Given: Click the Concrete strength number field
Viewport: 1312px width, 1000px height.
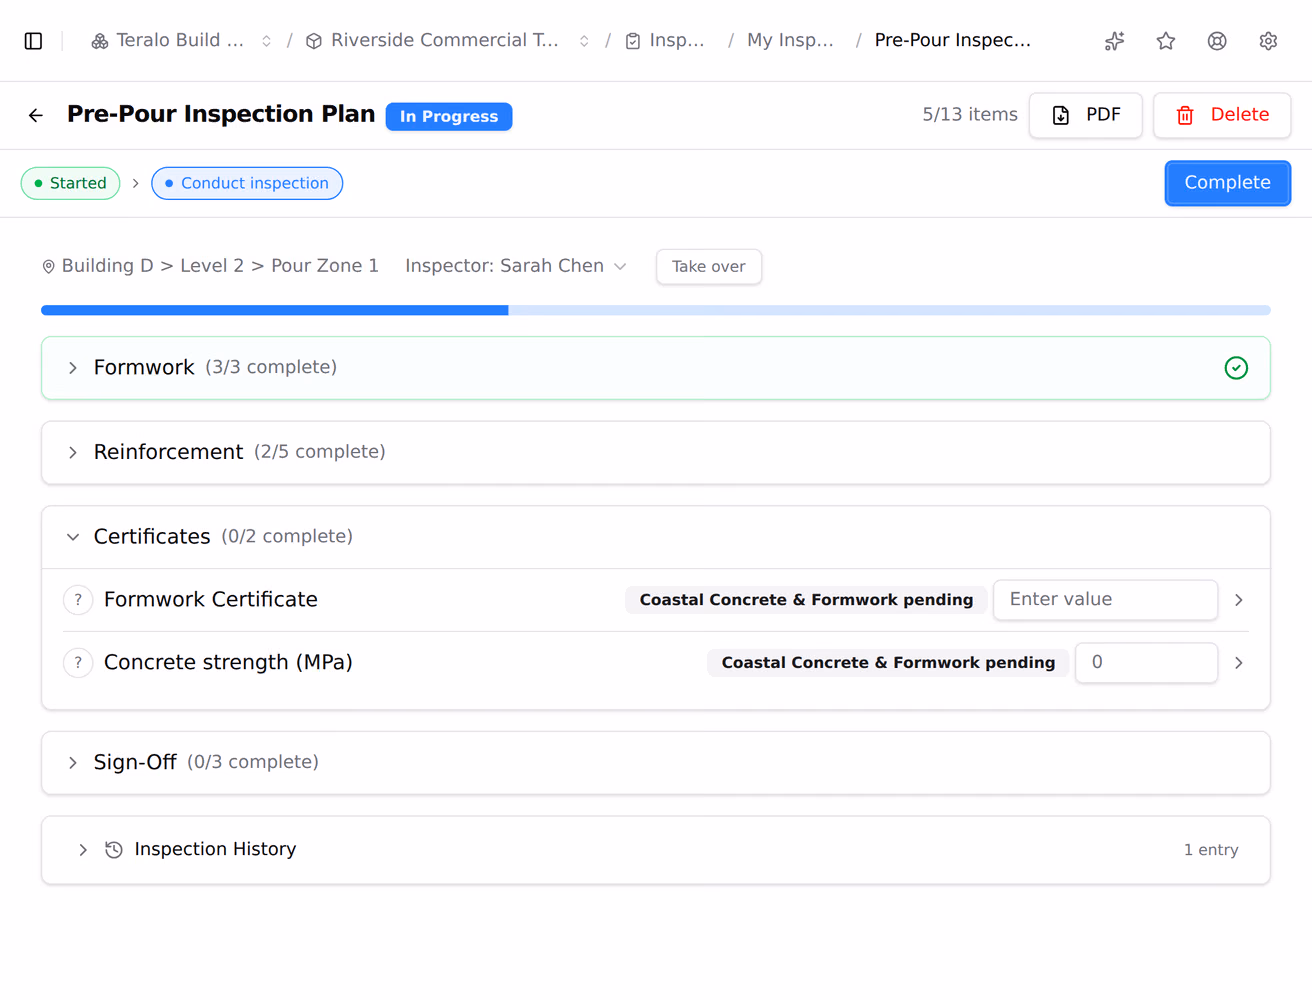Looking at the screenshot, I should click(1146, 663).
